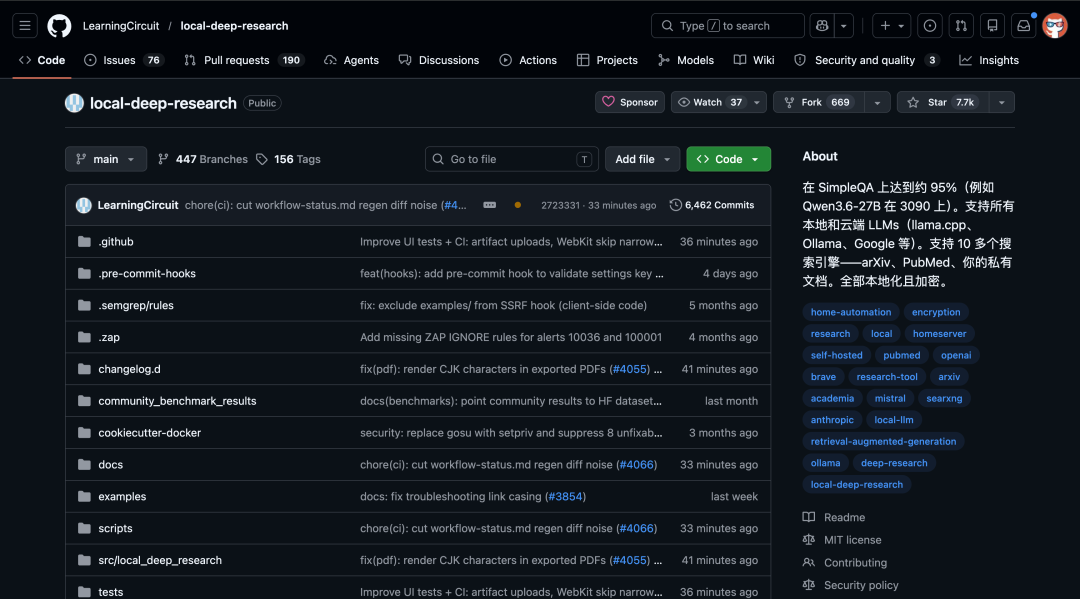1080x599 pixels.
Task: Open the Contributing link
Action: [x=845, y=563]
